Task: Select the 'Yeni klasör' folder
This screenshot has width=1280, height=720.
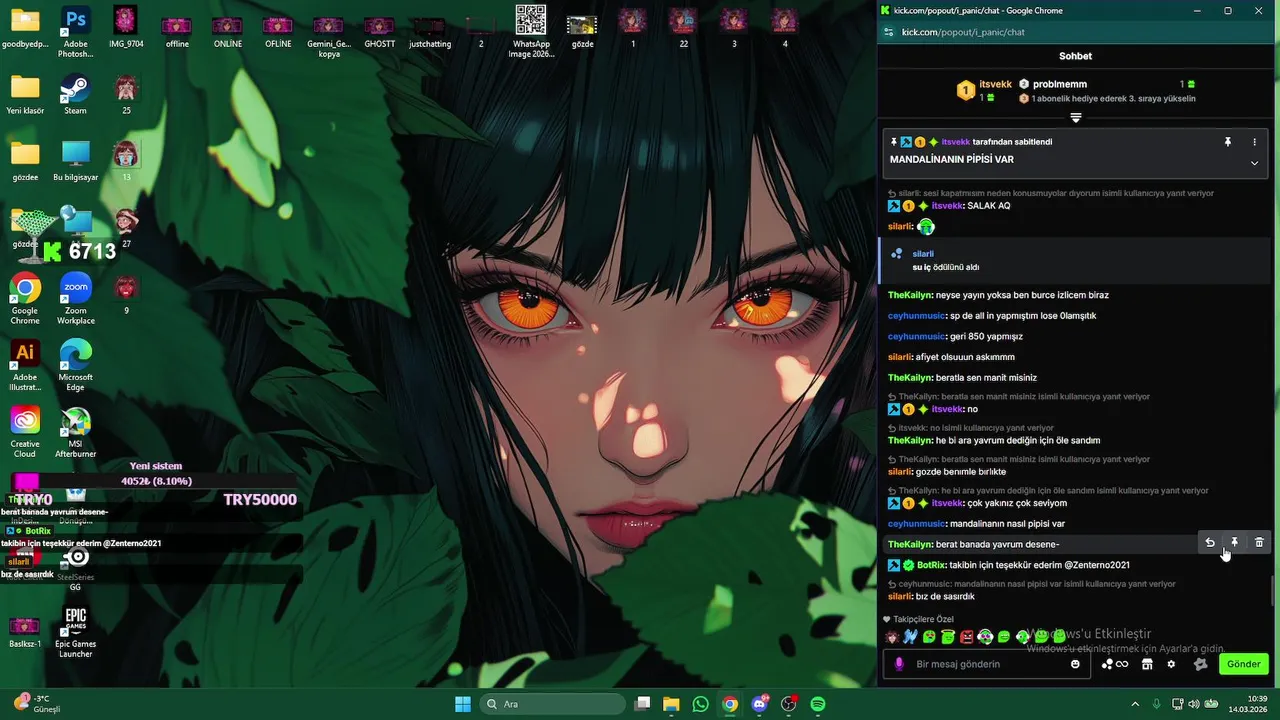Action: click(25, 95)
